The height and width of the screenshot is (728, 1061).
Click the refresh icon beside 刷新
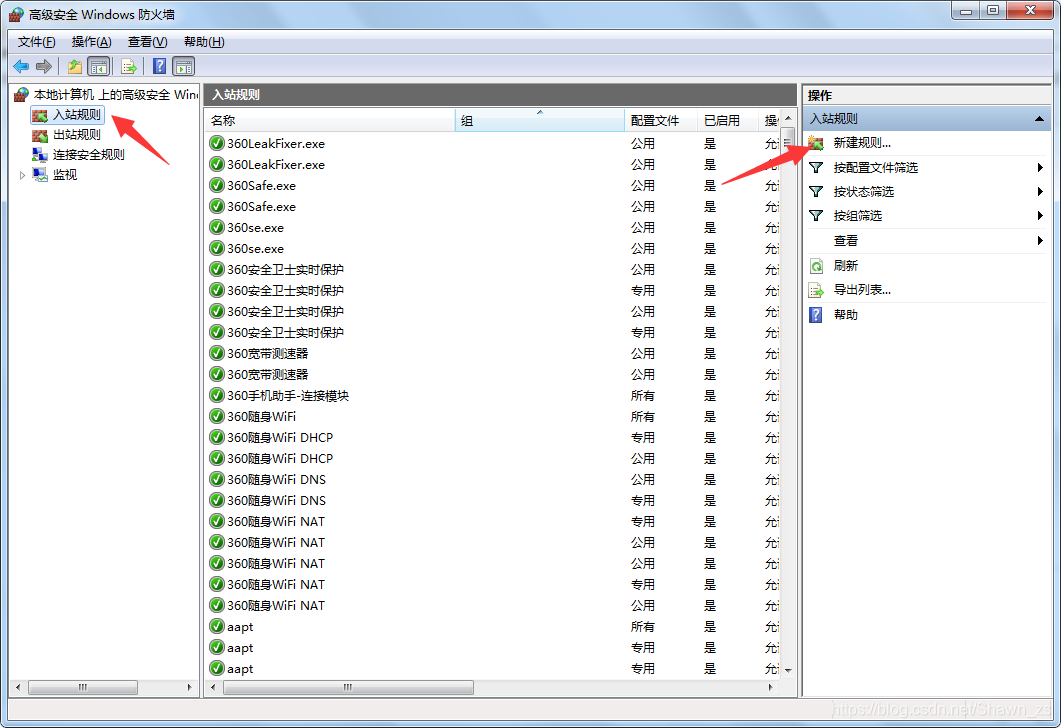coord(816,265)
